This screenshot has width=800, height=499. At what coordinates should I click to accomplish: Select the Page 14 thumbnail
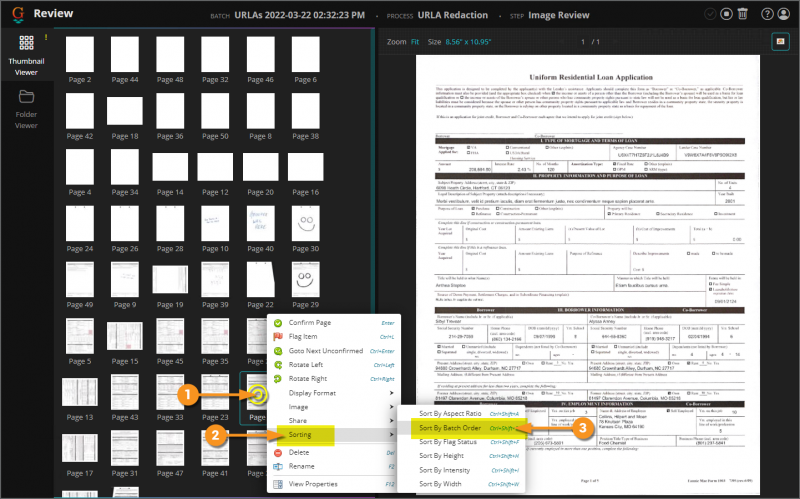pyautogui.click(x=170, y=167)
